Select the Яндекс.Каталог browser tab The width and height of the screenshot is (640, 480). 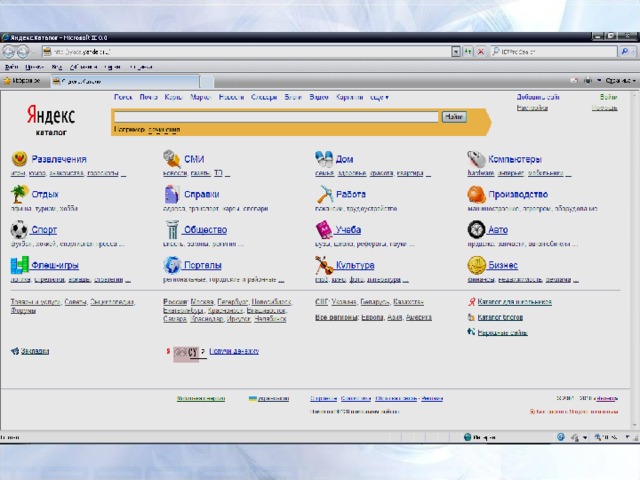(x=125, y=81)
